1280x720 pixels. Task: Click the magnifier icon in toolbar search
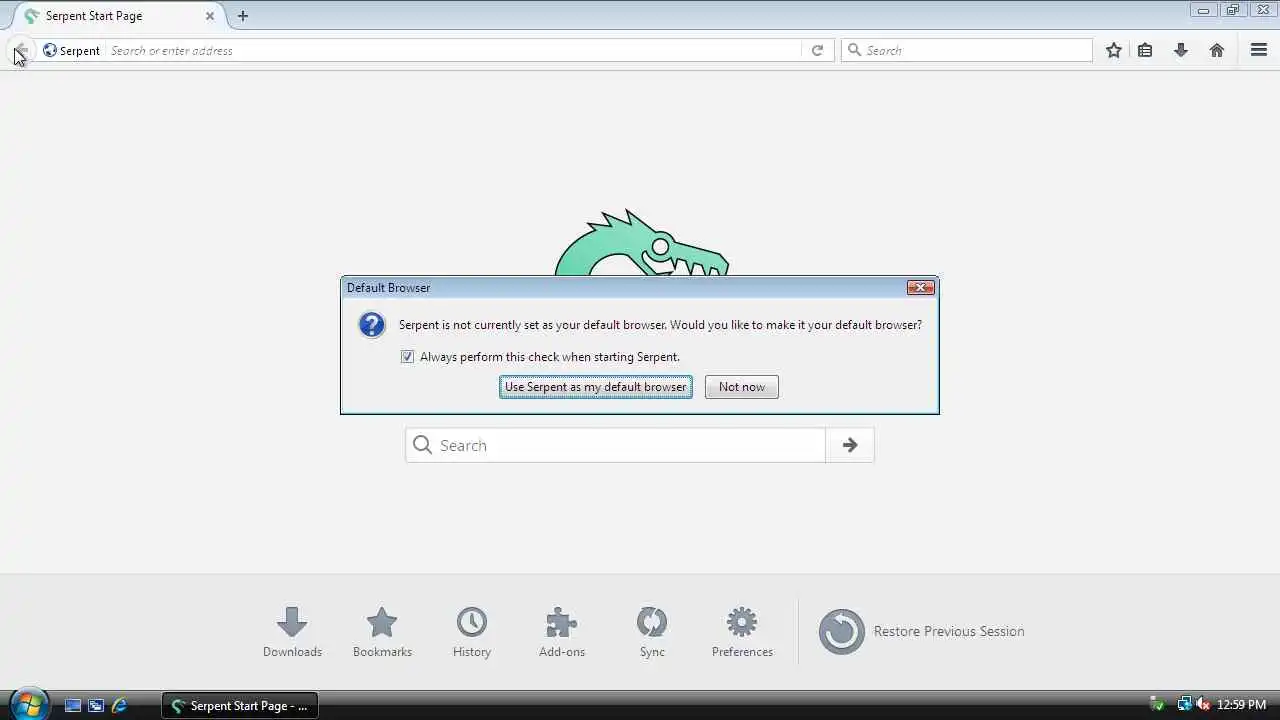[854, 50]
